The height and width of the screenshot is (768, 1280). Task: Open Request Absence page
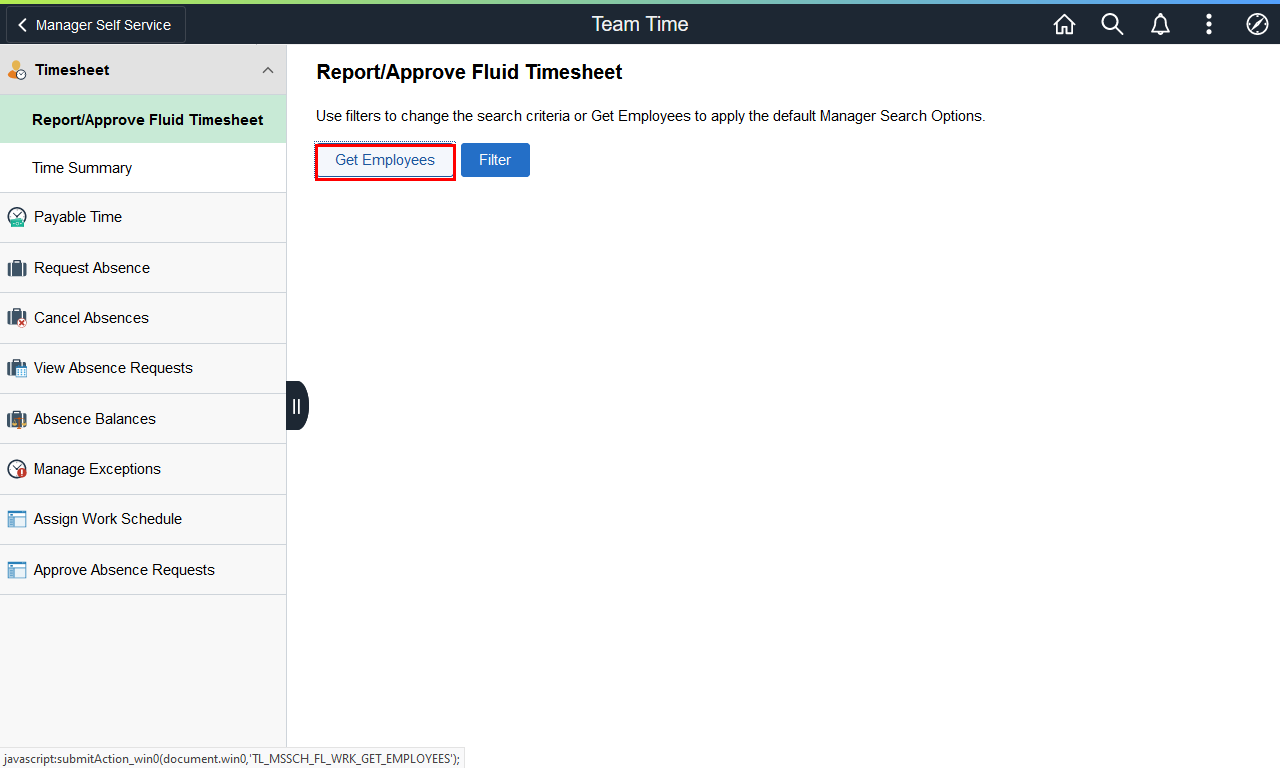coord(143,268)
